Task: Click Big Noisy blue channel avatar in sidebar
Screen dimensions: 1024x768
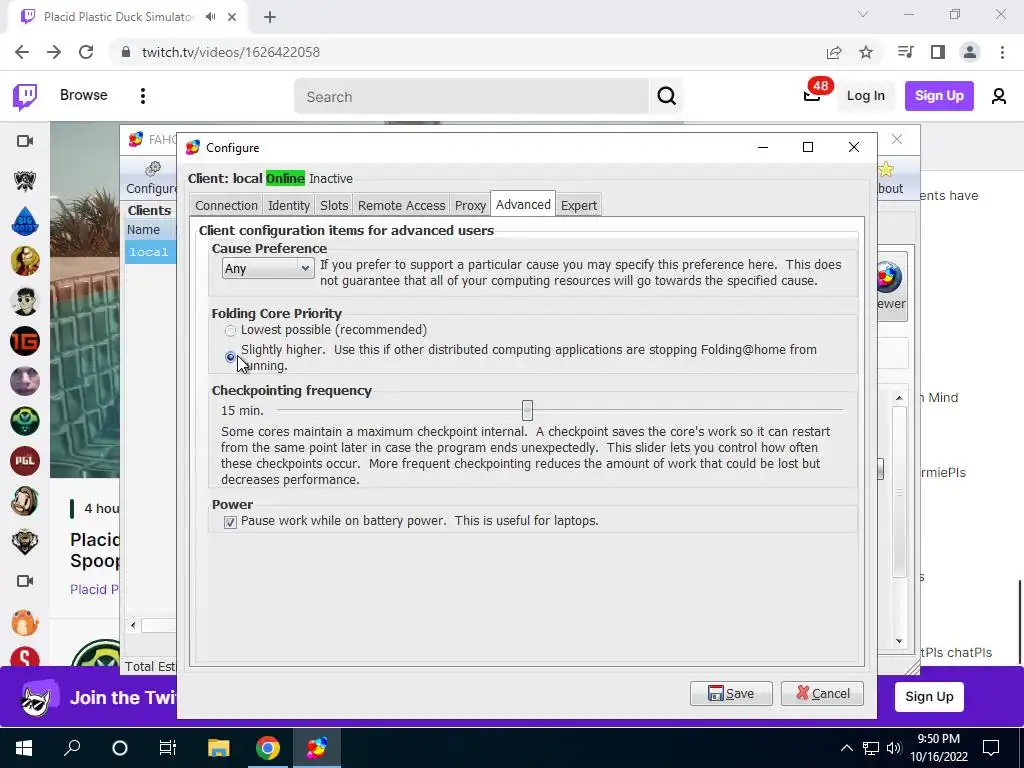Action: click(25, 221)
